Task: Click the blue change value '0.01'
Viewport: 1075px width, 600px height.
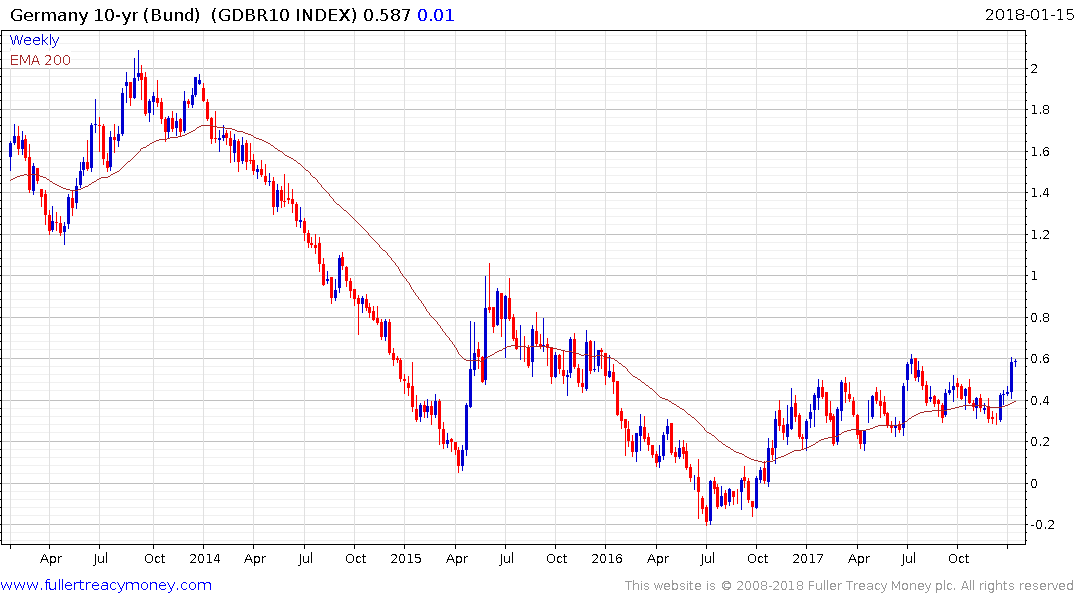Action: [x=436, y=15]
